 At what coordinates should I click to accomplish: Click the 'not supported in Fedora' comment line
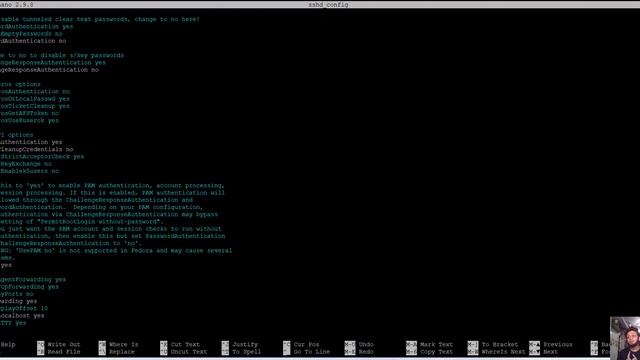(116, 251)
